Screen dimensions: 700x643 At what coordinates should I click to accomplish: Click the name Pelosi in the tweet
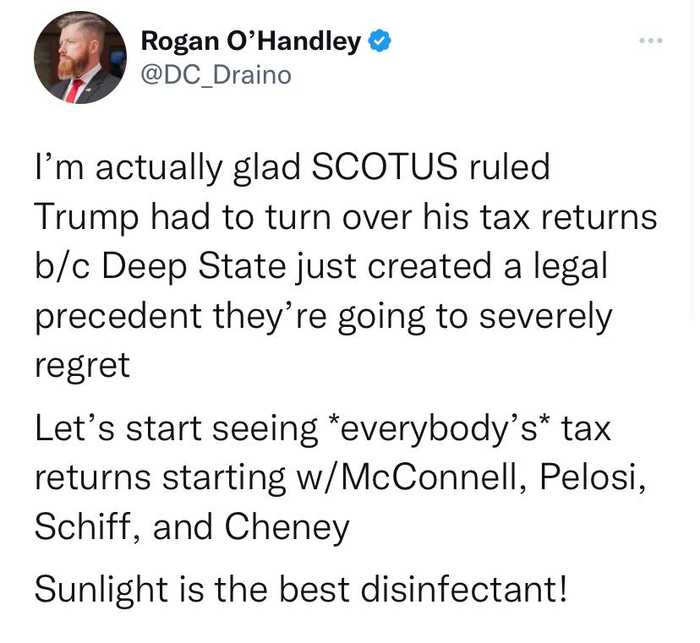(593, 477)
